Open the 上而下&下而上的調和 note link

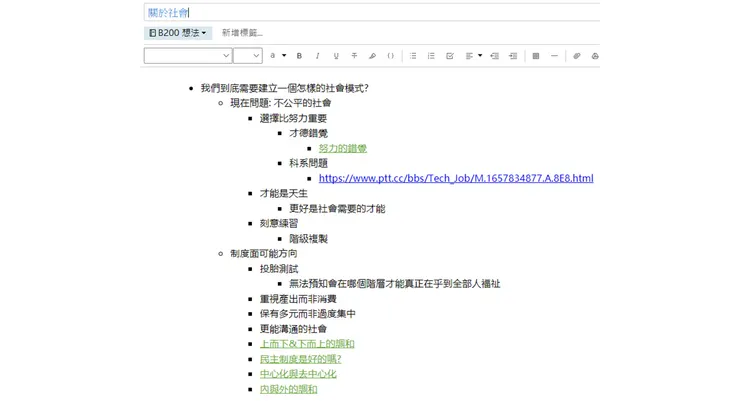click(307, 344)
